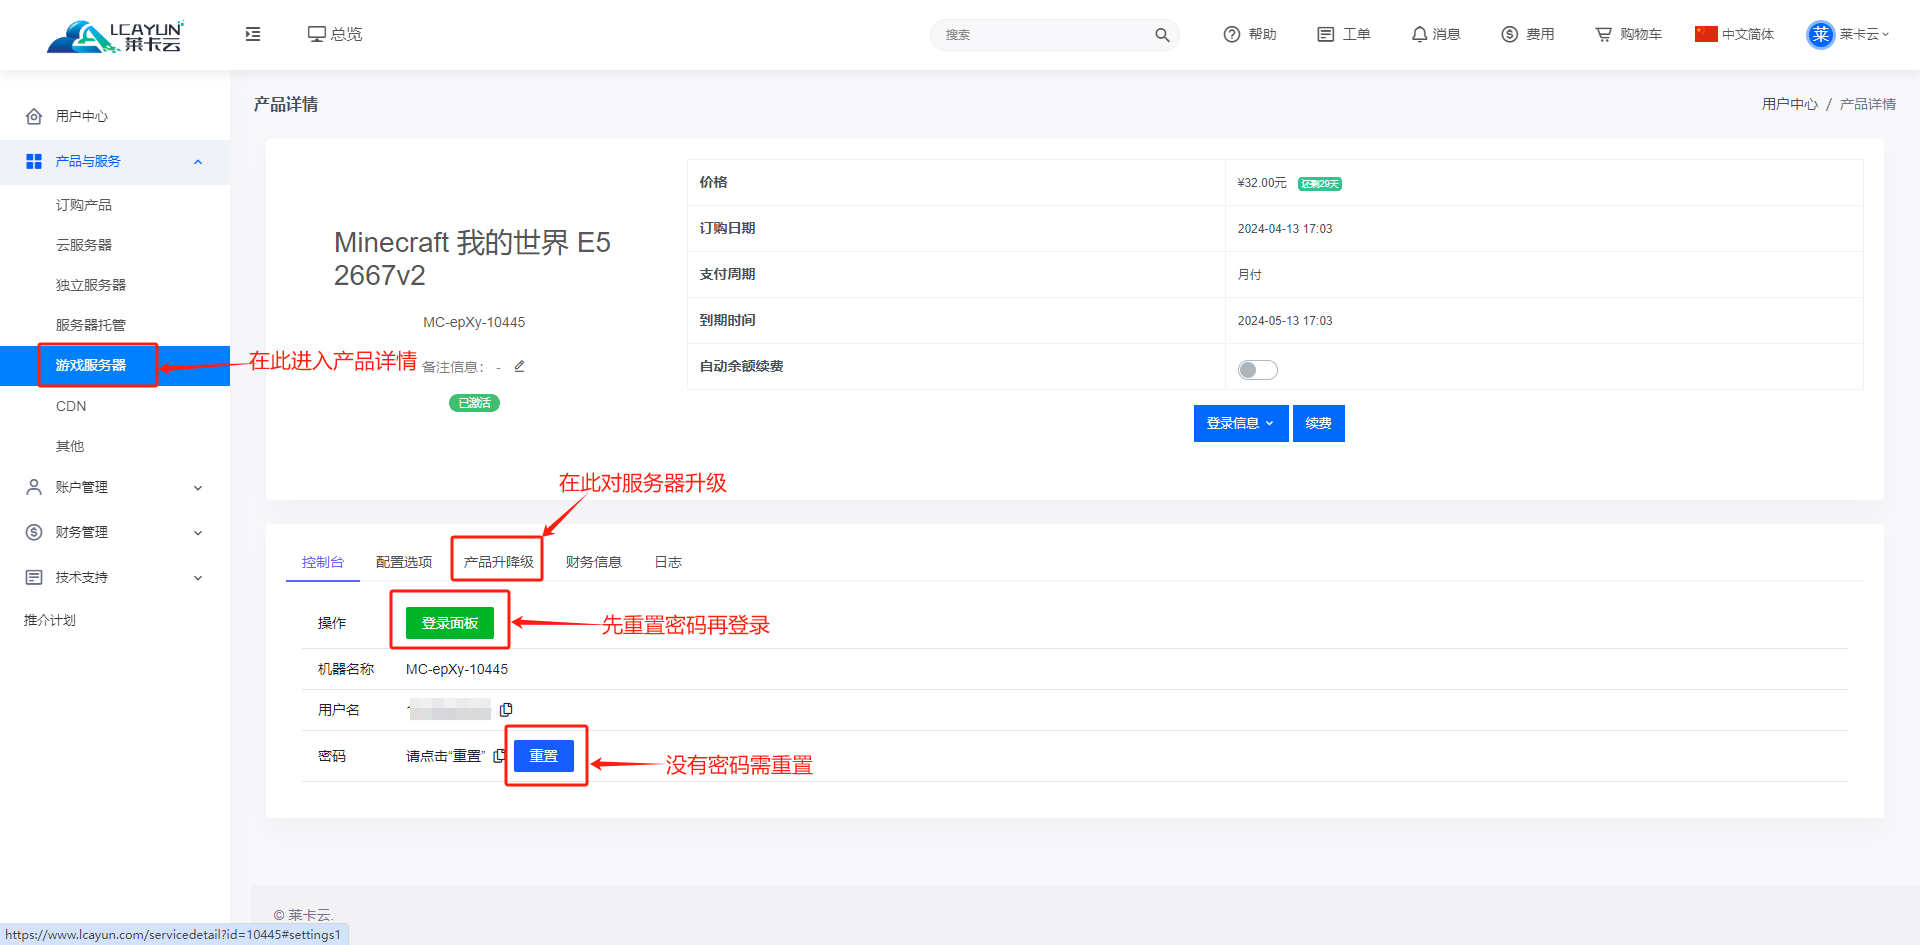This screenshot has width=1920, height=945.
Task: Switch to the 日志 tab
Action: coord(668,562)
